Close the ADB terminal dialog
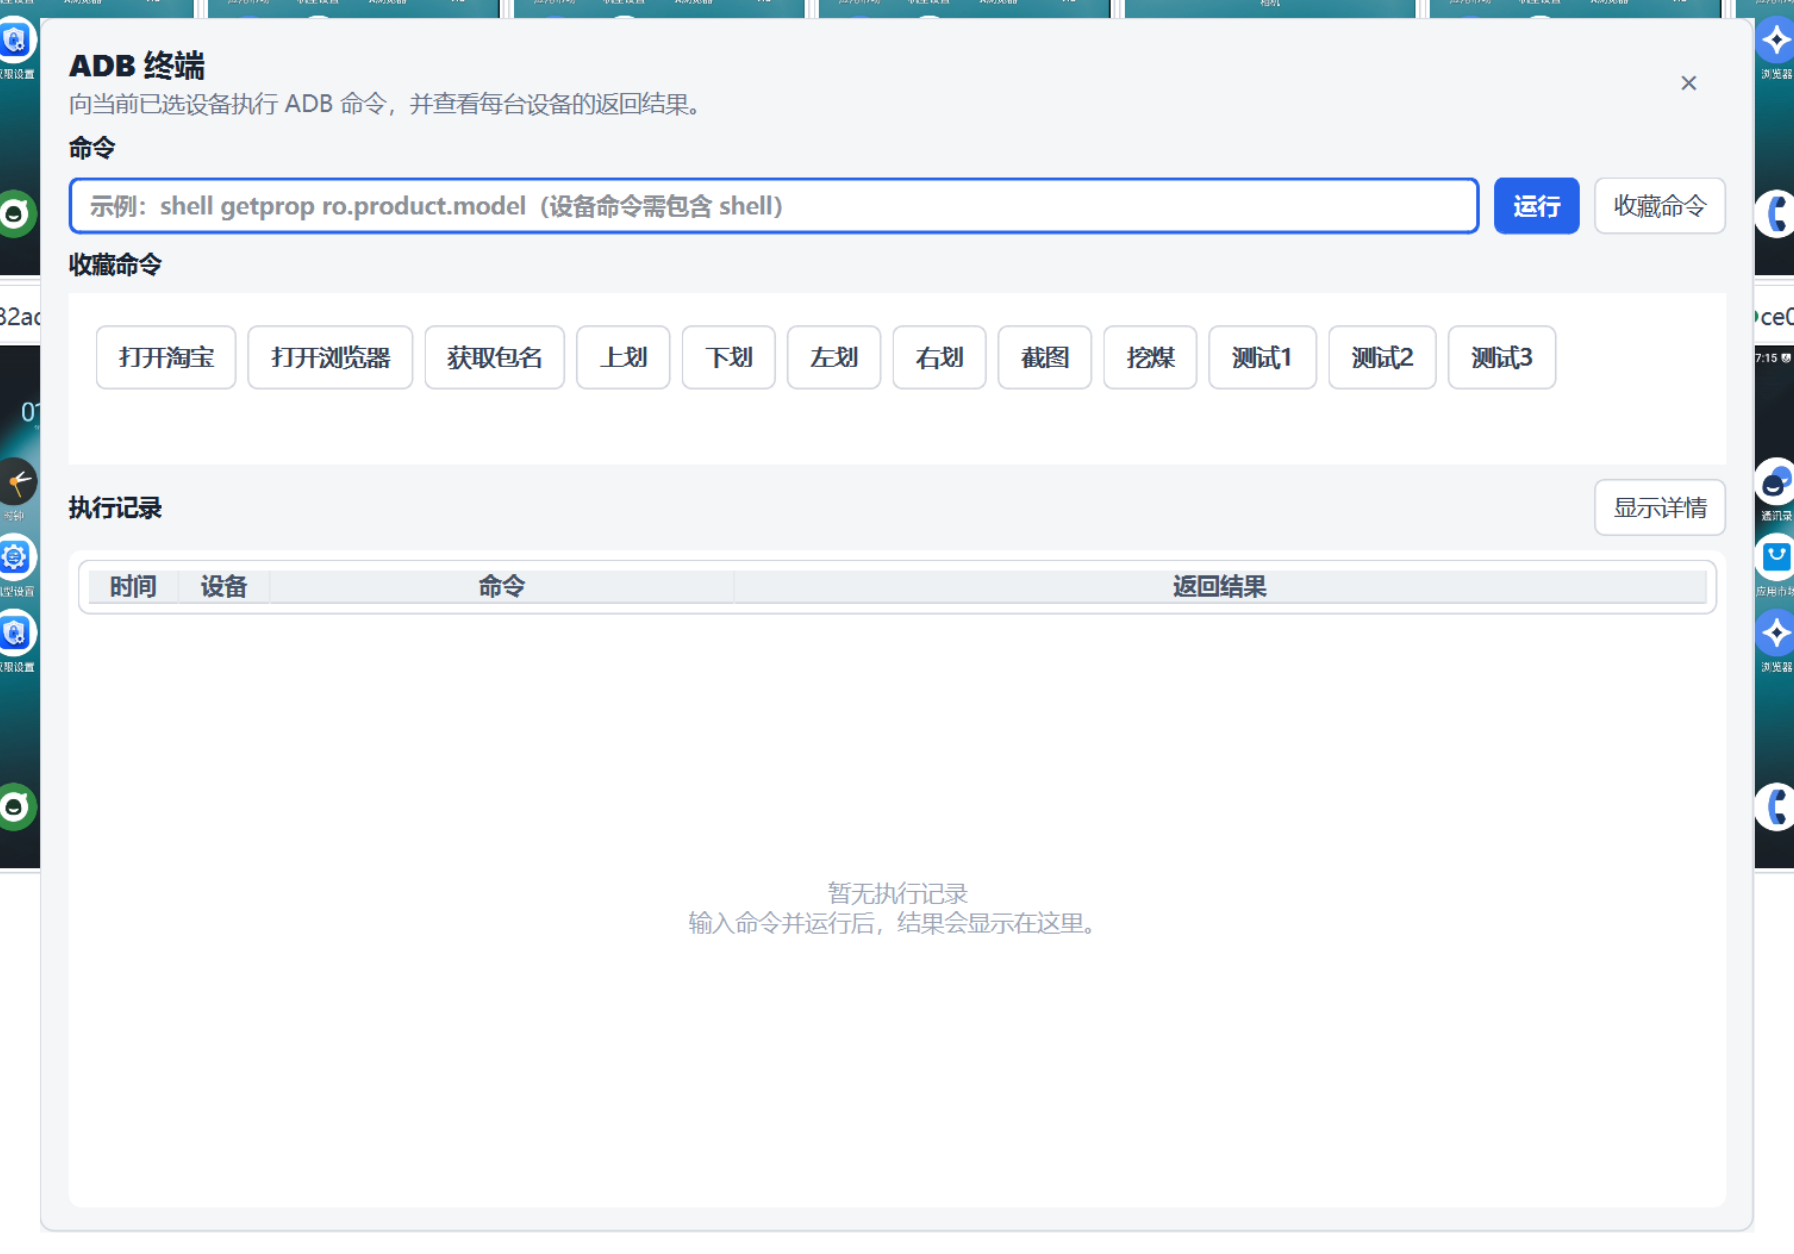This screenshot has height=1254, width=1794. coord(1688,83)
